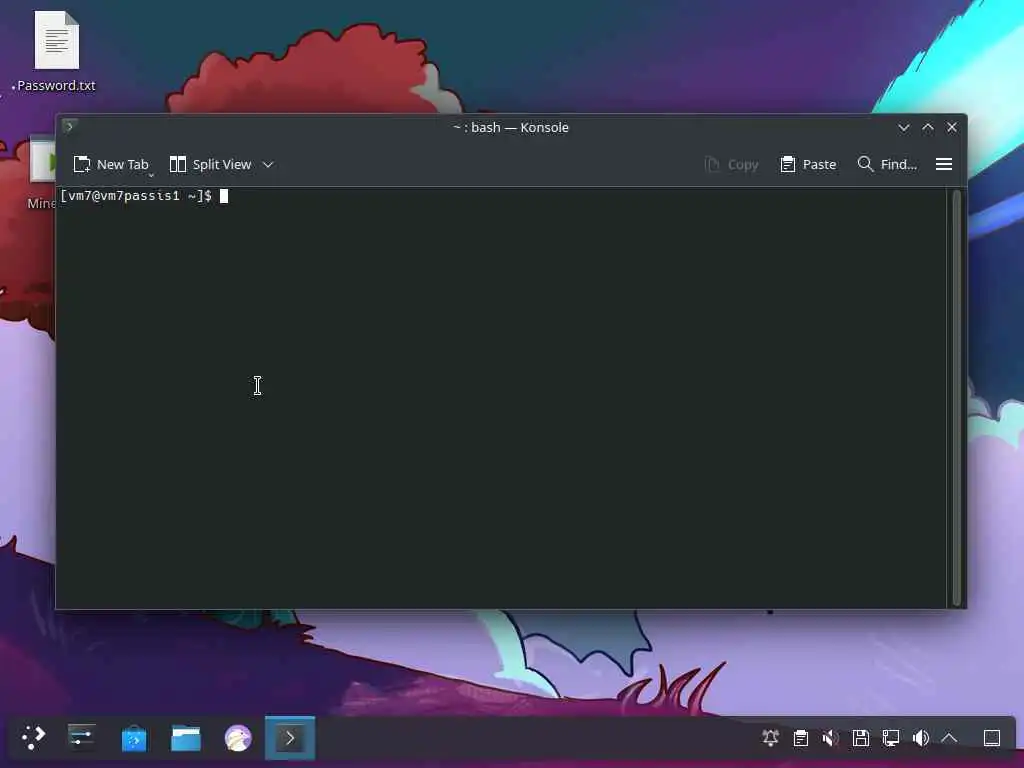Open the network connections tray icon

coord(891,738)
